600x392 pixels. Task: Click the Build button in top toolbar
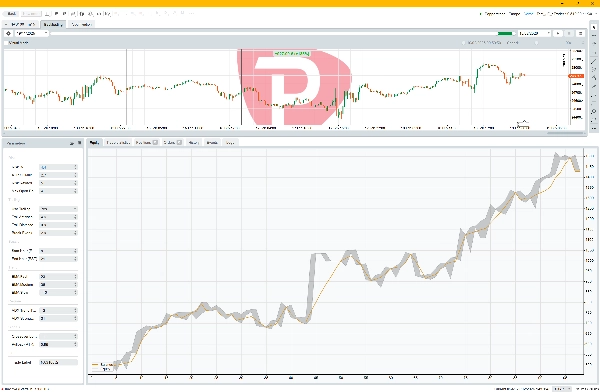tap(12, 13)
